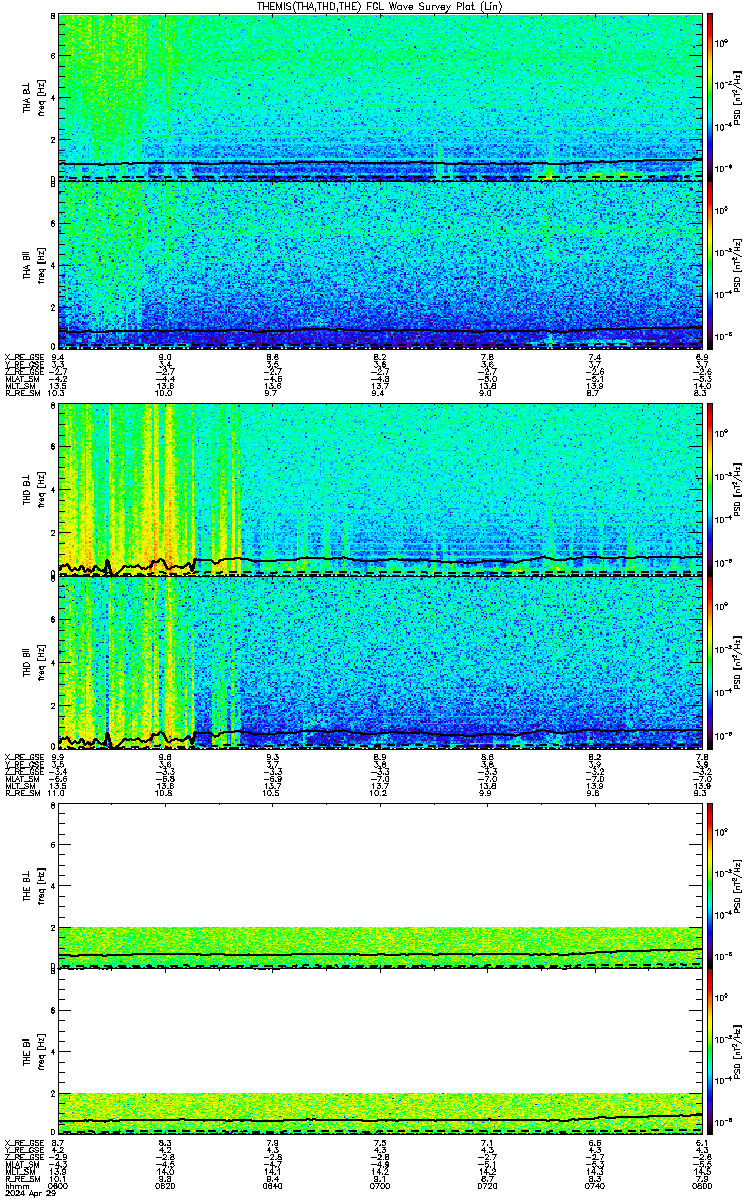Click the color bar beside THA B-perpendicular panel
Image resolution: width=750 pixels, height=1200 pixels.
click(710, 97)
